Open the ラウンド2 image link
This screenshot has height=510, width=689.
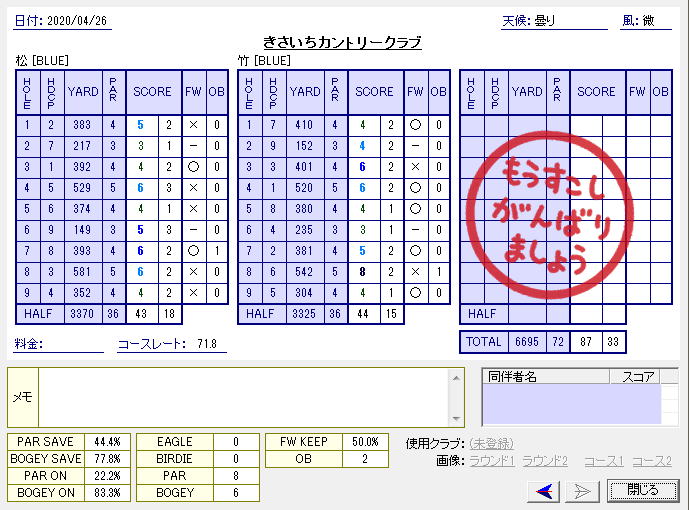545,461
